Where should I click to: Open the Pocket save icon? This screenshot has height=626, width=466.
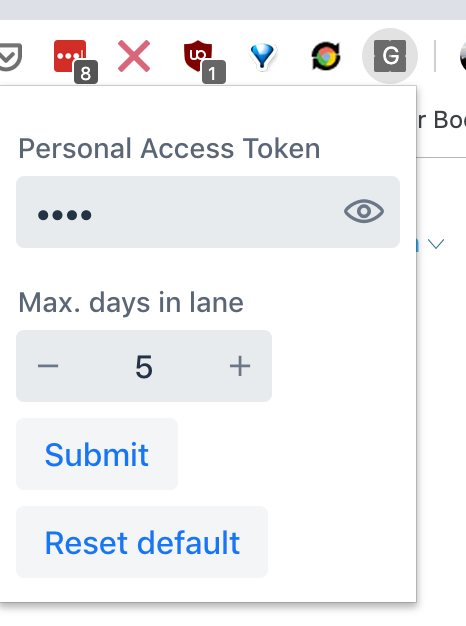click(x=10, y=56)
